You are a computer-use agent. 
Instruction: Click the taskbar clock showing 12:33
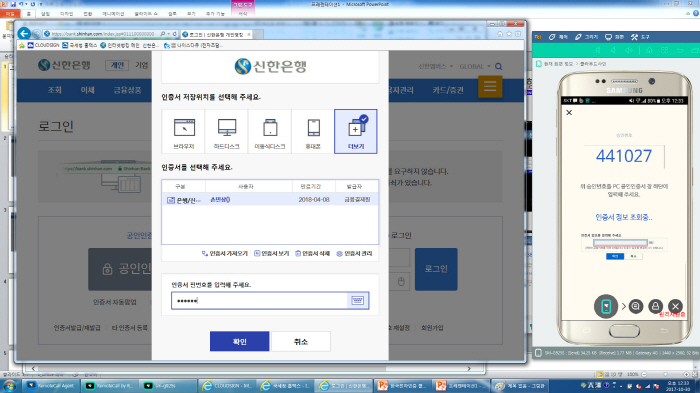coord(678,386)
